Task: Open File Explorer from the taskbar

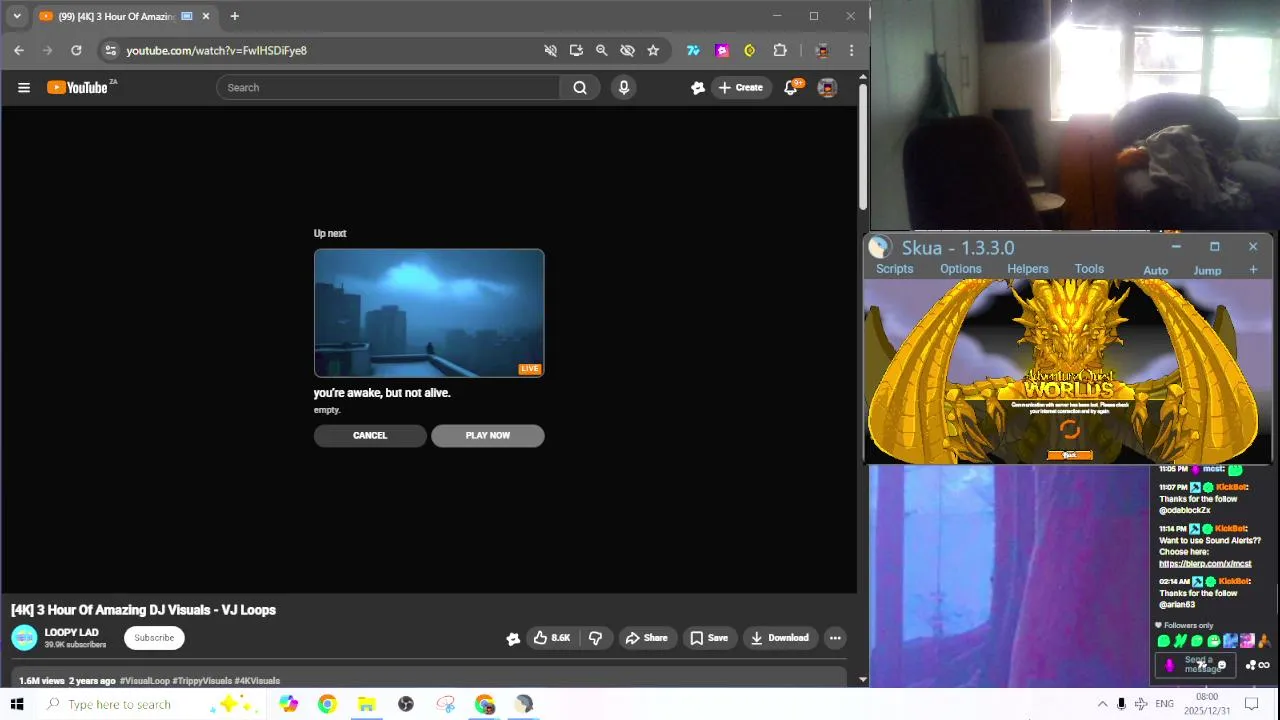Action: click(367, 704)
